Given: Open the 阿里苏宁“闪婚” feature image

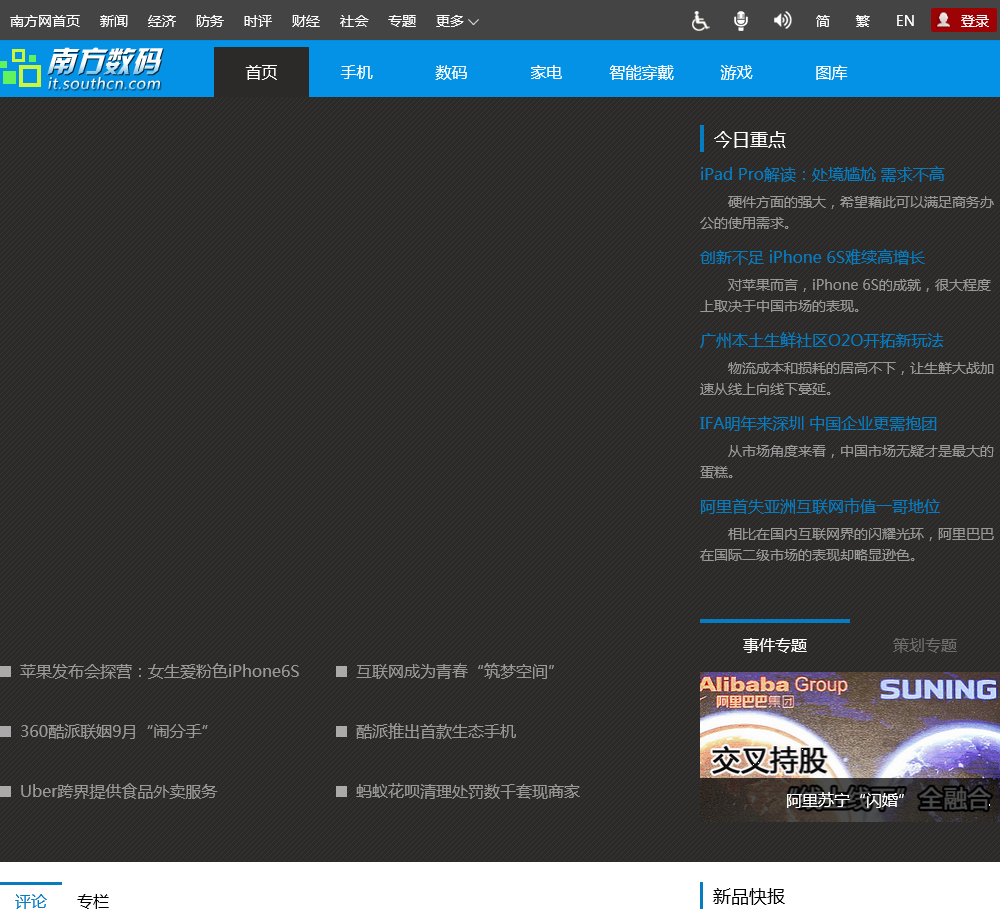Looking at the screenshot, I should [849, 746].
